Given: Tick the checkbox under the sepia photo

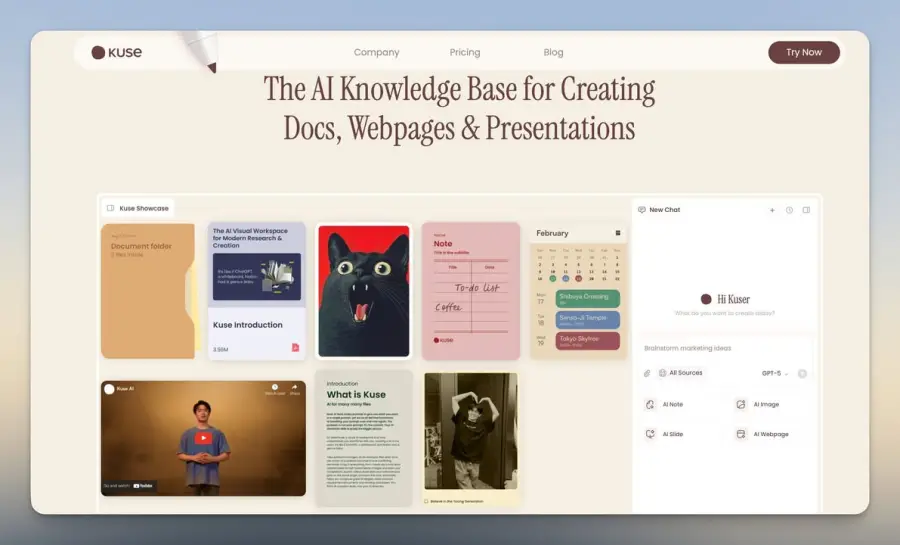Looking at the screenshot, I should click(x=426, y=501).
